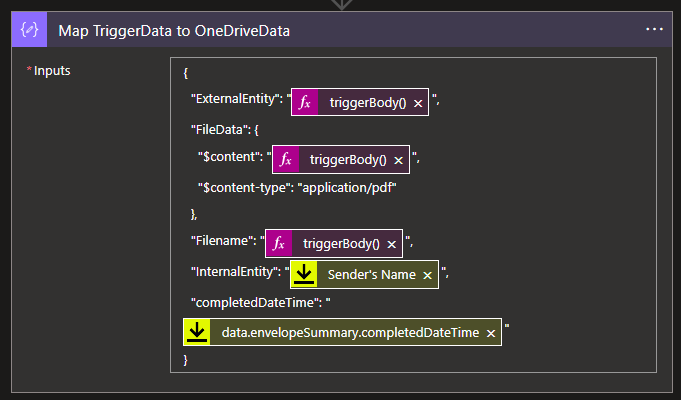Click fx icon on Filename triggerBody token
The width and height of the screenshot is (681, 400).
pyautogui.click(x=279, y=243)
